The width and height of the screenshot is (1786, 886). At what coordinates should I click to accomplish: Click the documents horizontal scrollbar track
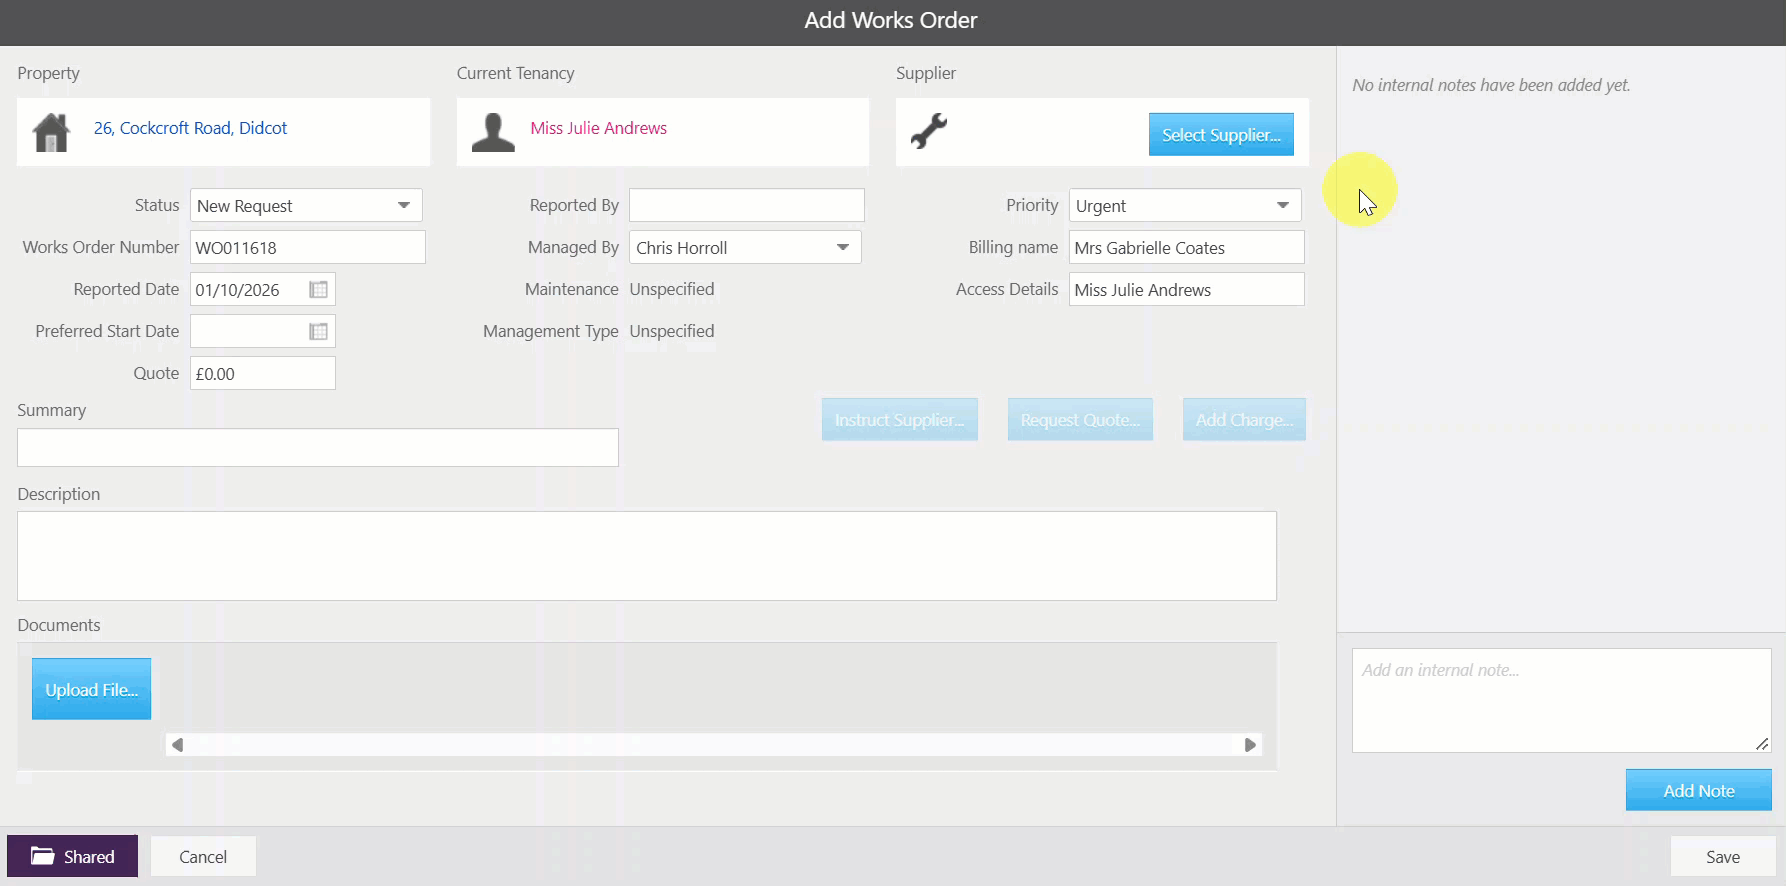pyautogui.click(x=714, y=745)
